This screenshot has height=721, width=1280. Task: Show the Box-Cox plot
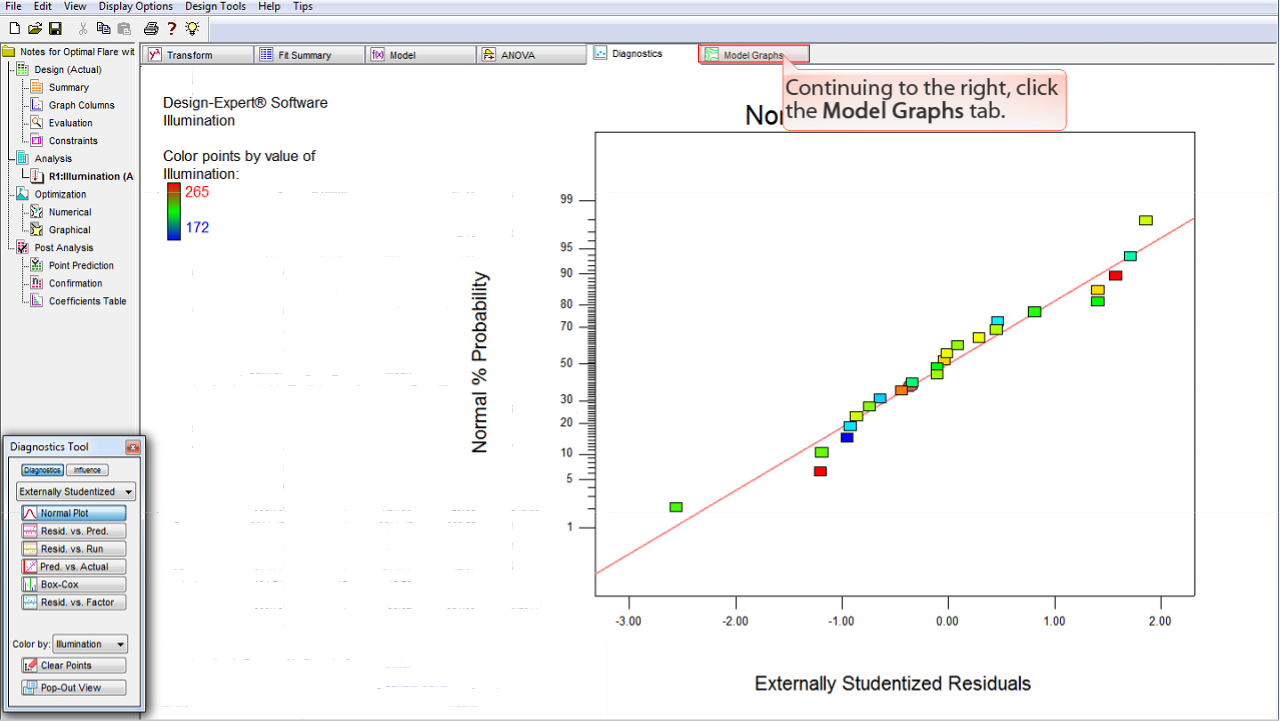(73, 584)
